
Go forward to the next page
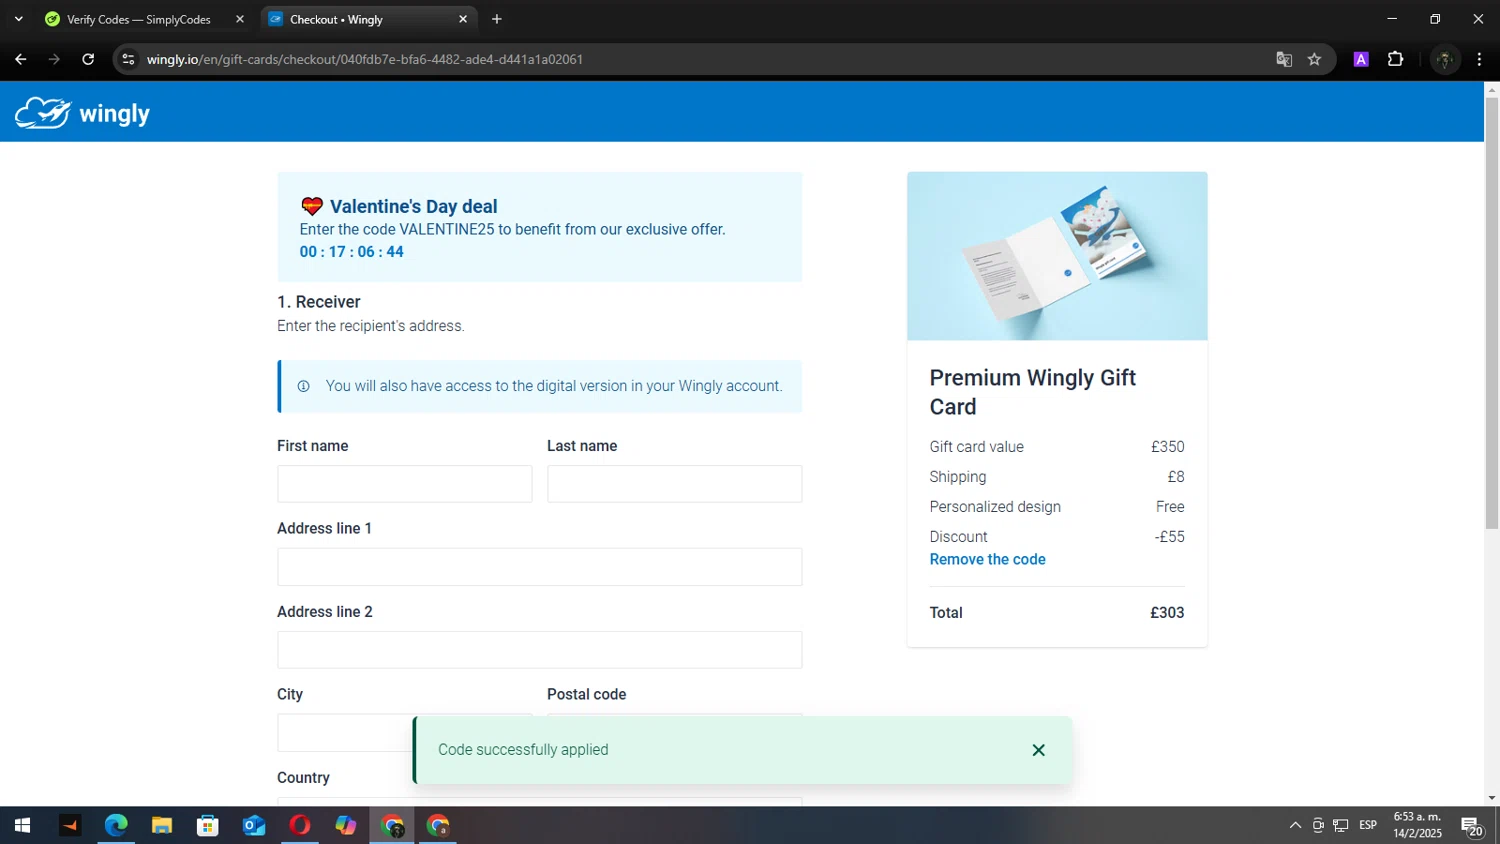pos(54,59)
